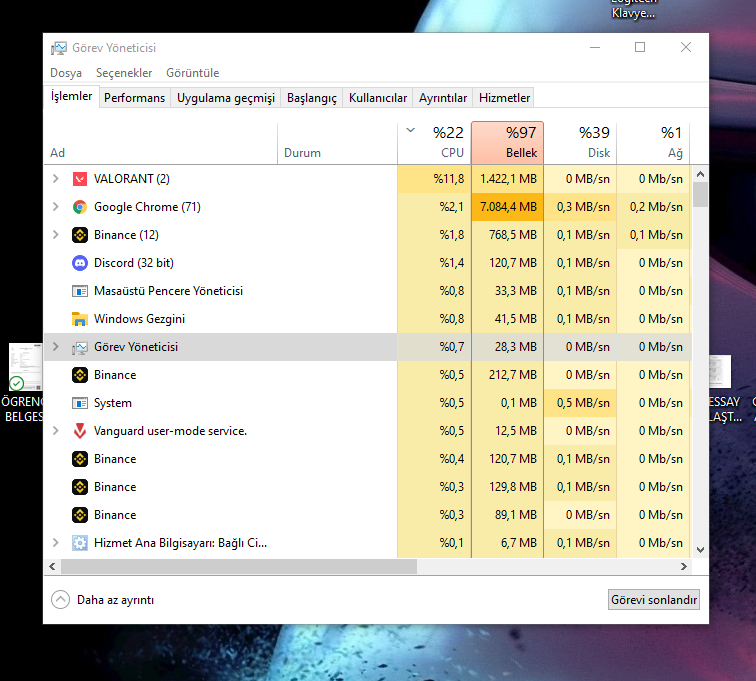
Task: Click horizontal scrollbar right arrow
Action: pos(684,566)
